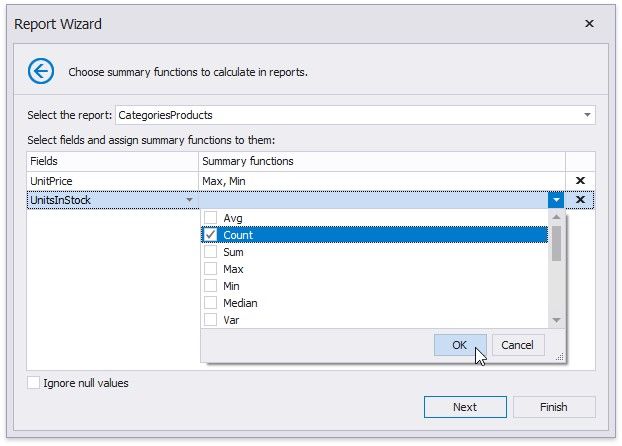The width and height of the screenshot is (622, 446).
Task: Close the Report Wizard dialog
Action: [589, 23]
